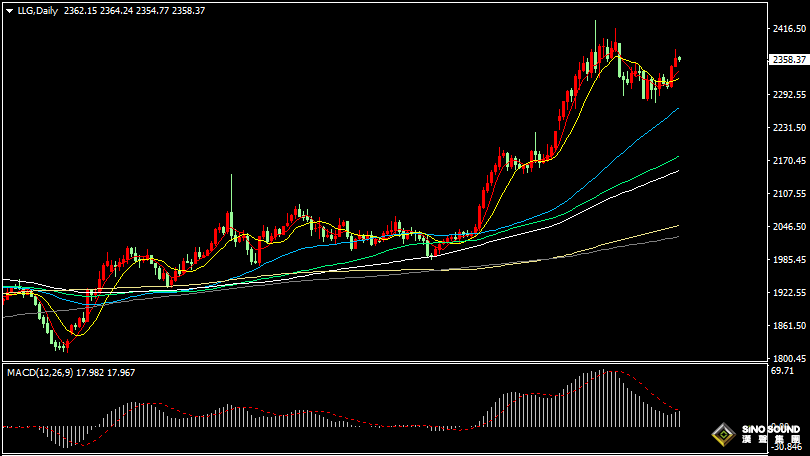Click the 1800.45 price axis label
810x456 pixels.
(x=789, y=359)
